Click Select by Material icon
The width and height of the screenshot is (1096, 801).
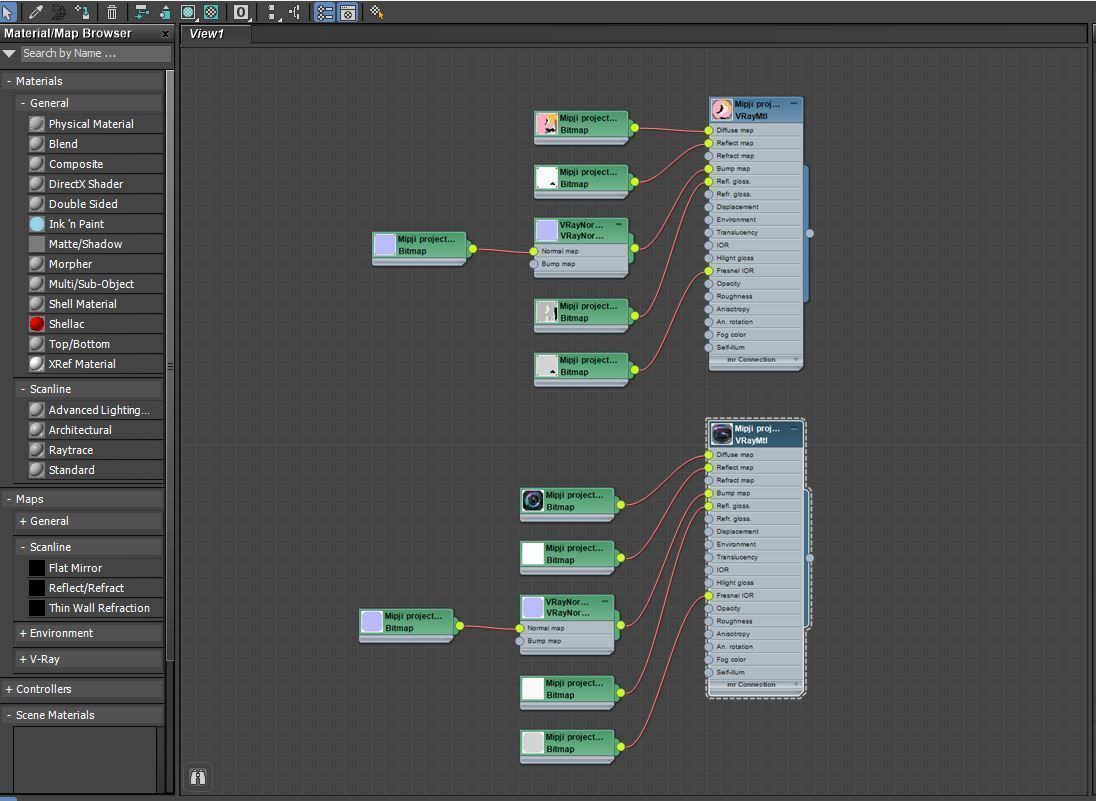(376, 11)
